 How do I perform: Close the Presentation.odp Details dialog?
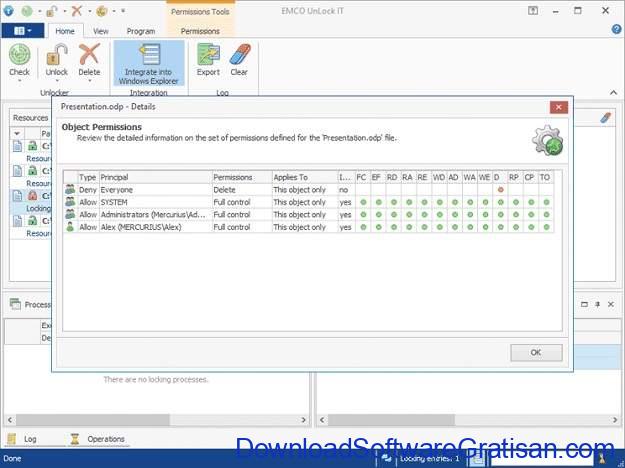[x=558, y=107]
